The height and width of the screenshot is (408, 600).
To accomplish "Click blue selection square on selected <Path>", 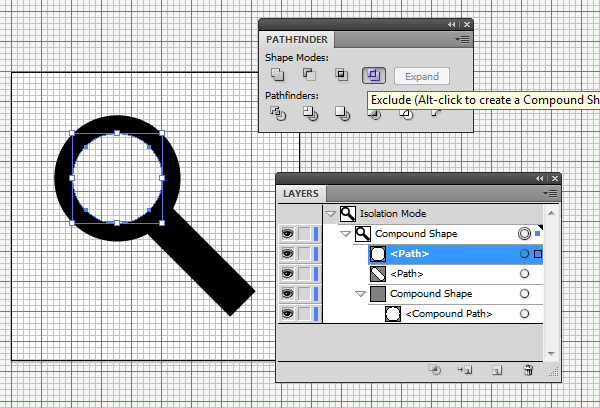I will coord(538,254).
